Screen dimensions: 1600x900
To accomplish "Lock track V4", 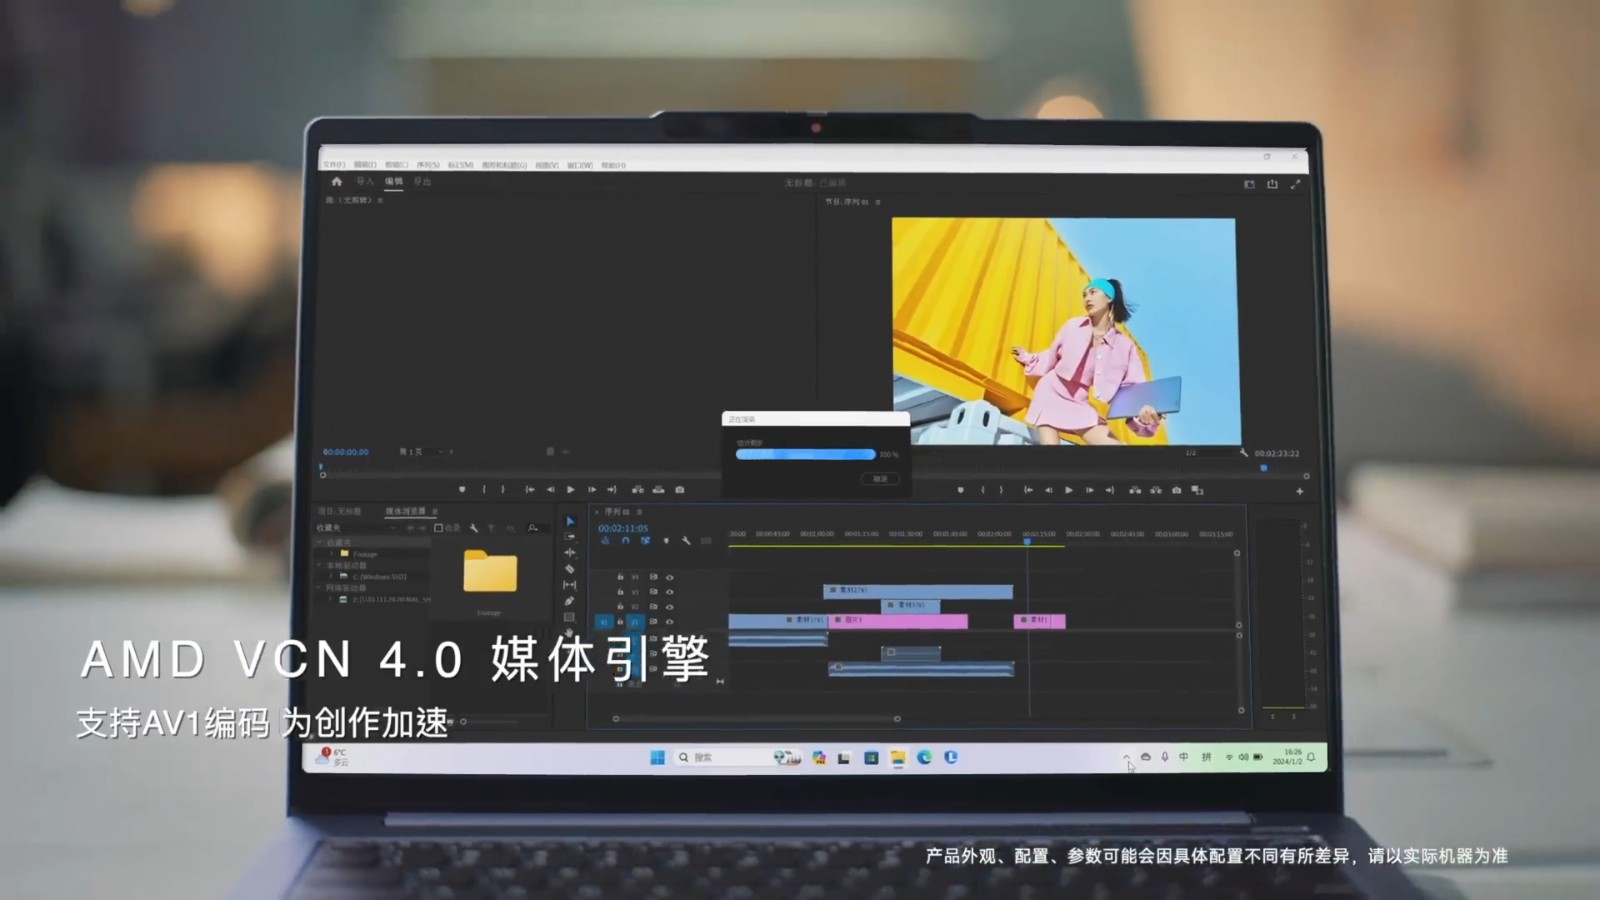I will [x=620, y=577].
